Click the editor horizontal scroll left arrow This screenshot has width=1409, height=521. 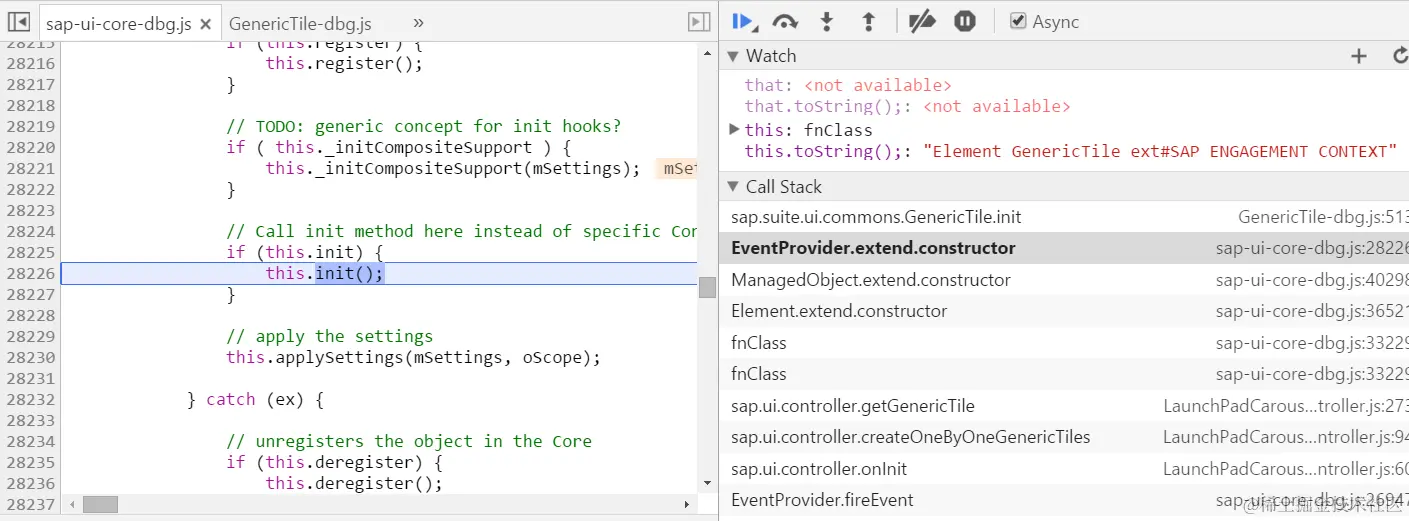pyautogui.click(x=72, y=505)
